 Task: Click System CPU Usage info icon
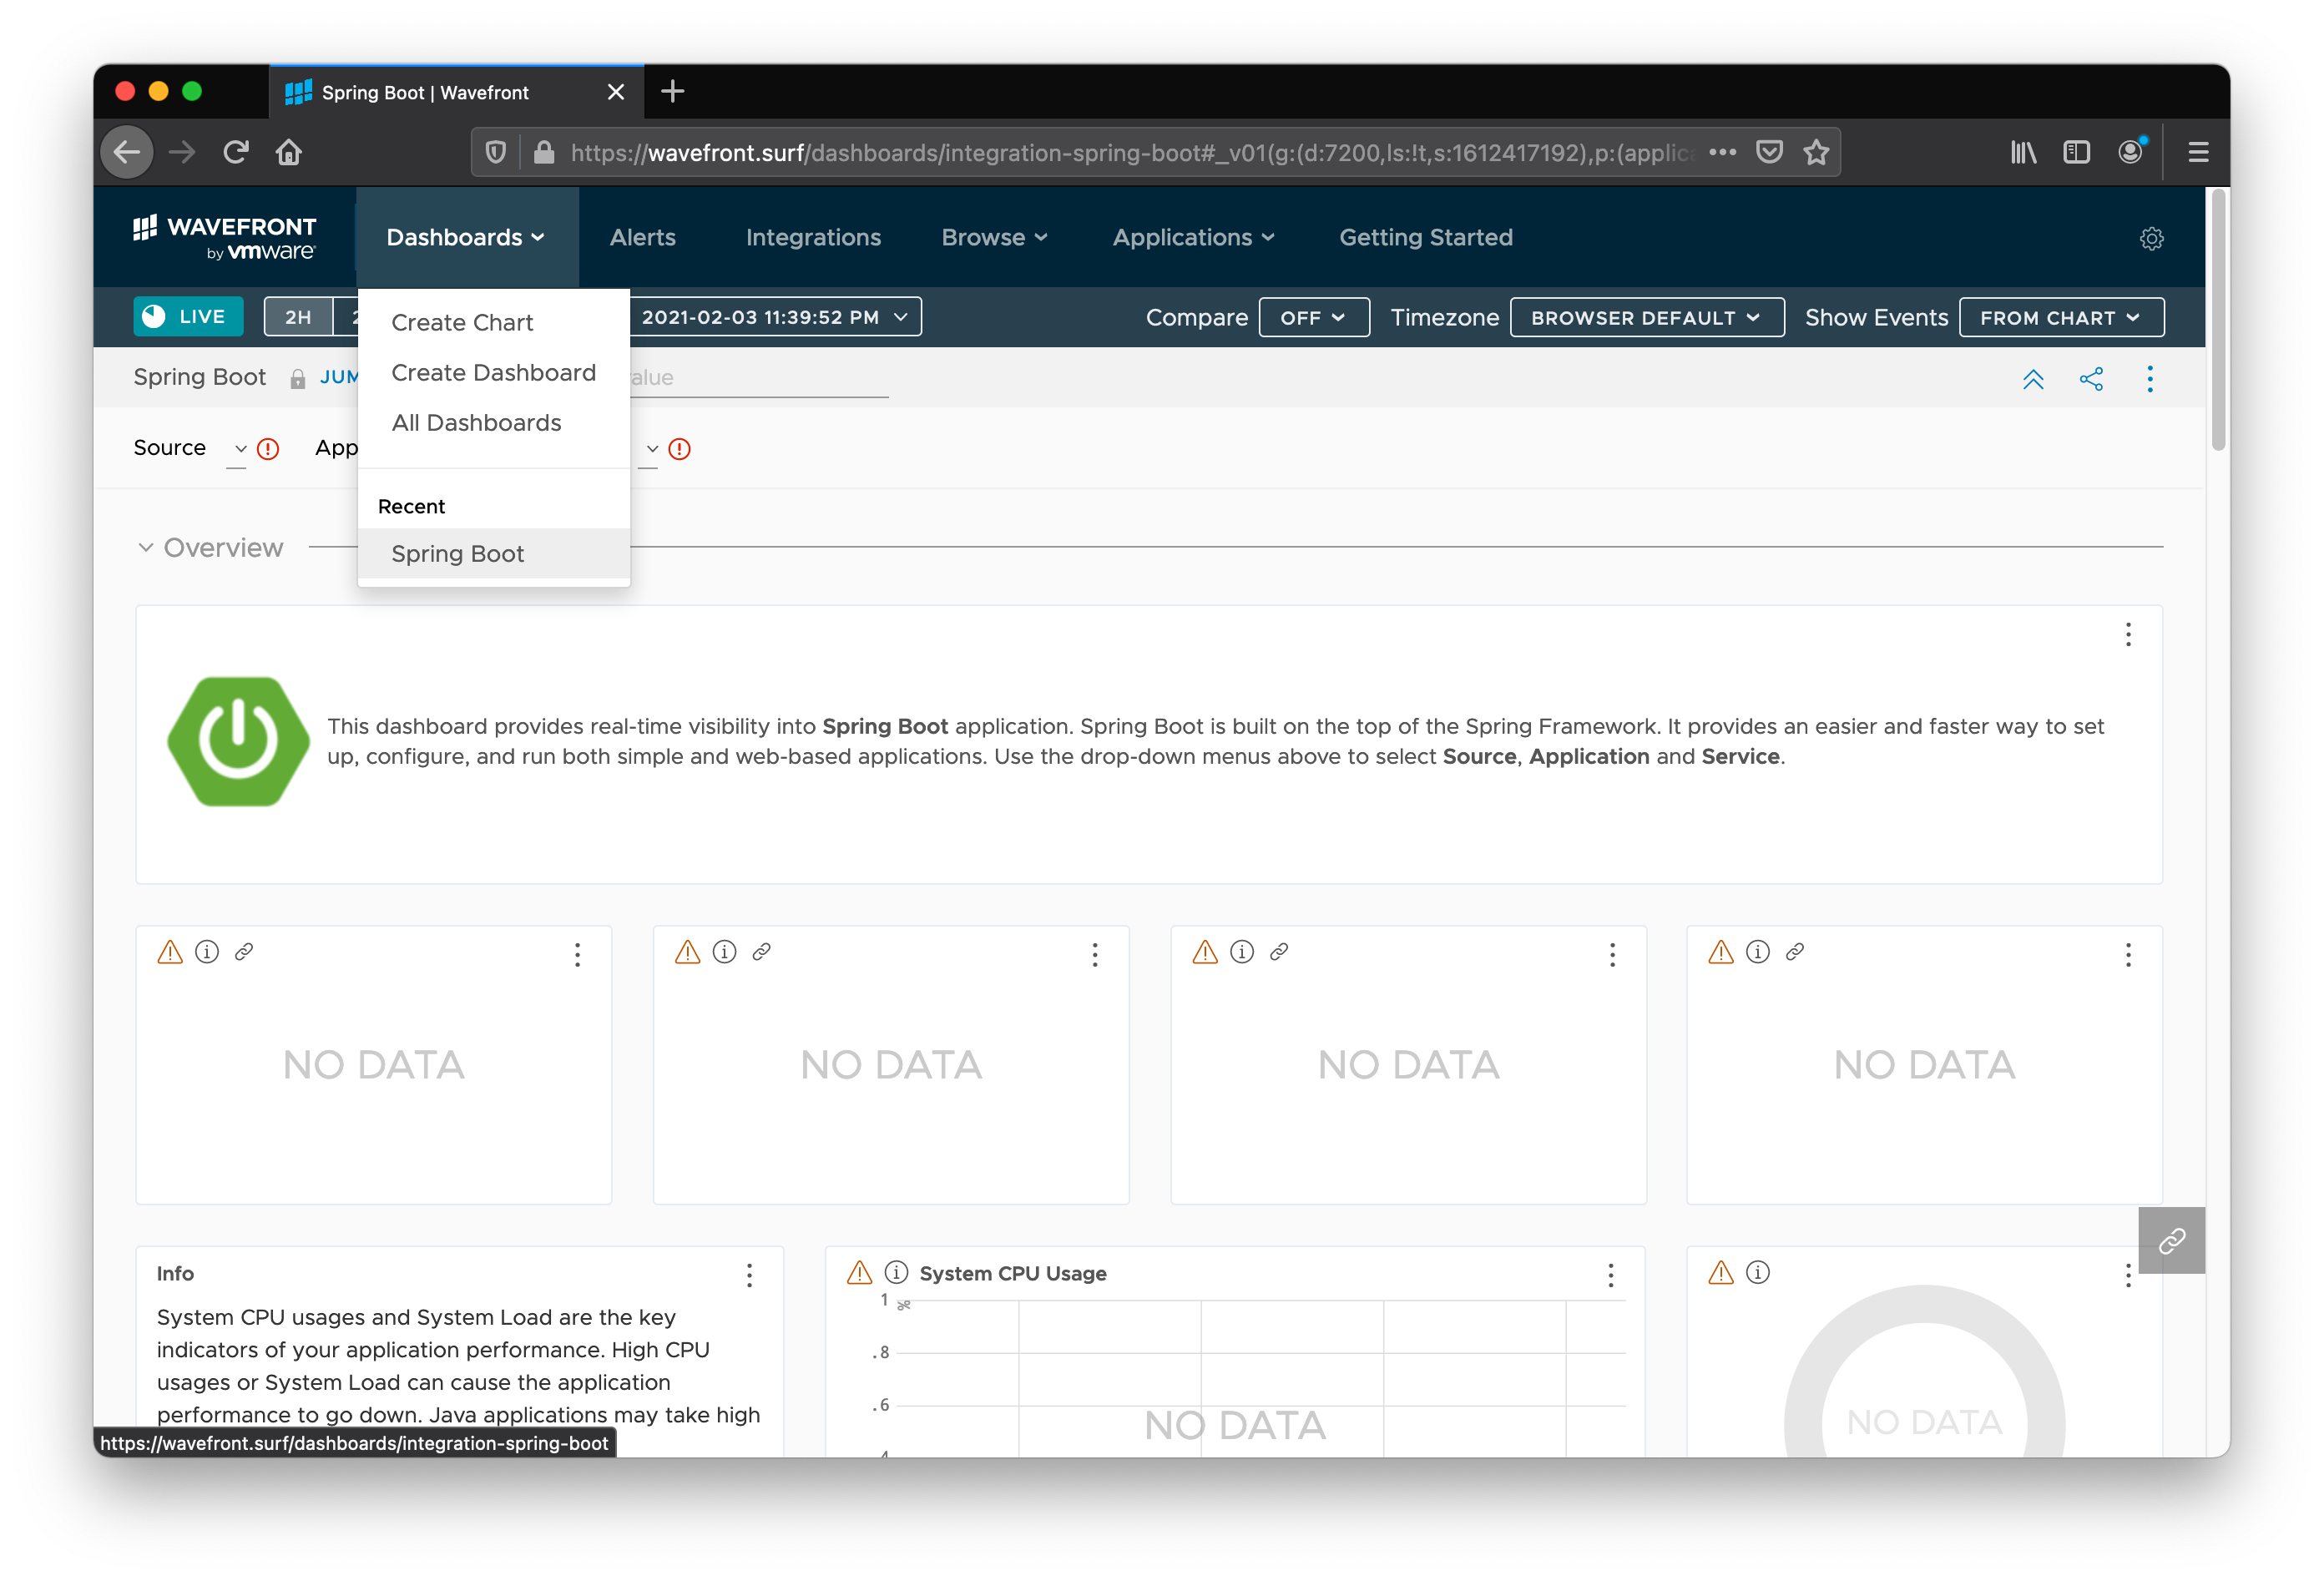tap(896, 1273)
